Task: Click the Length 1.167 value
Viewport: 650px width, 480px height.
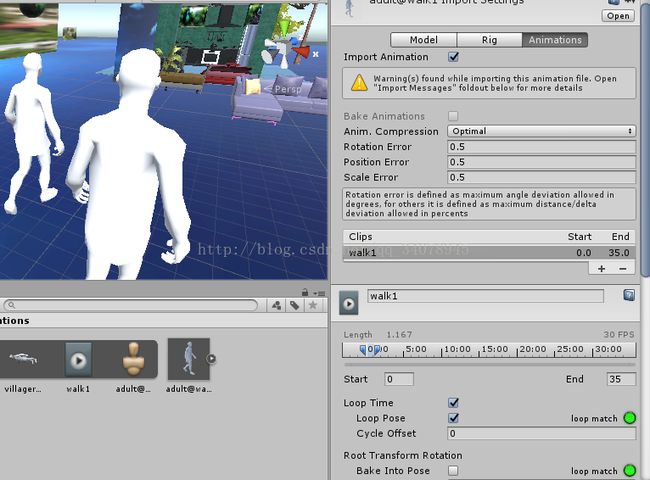Action: (399, 335)
